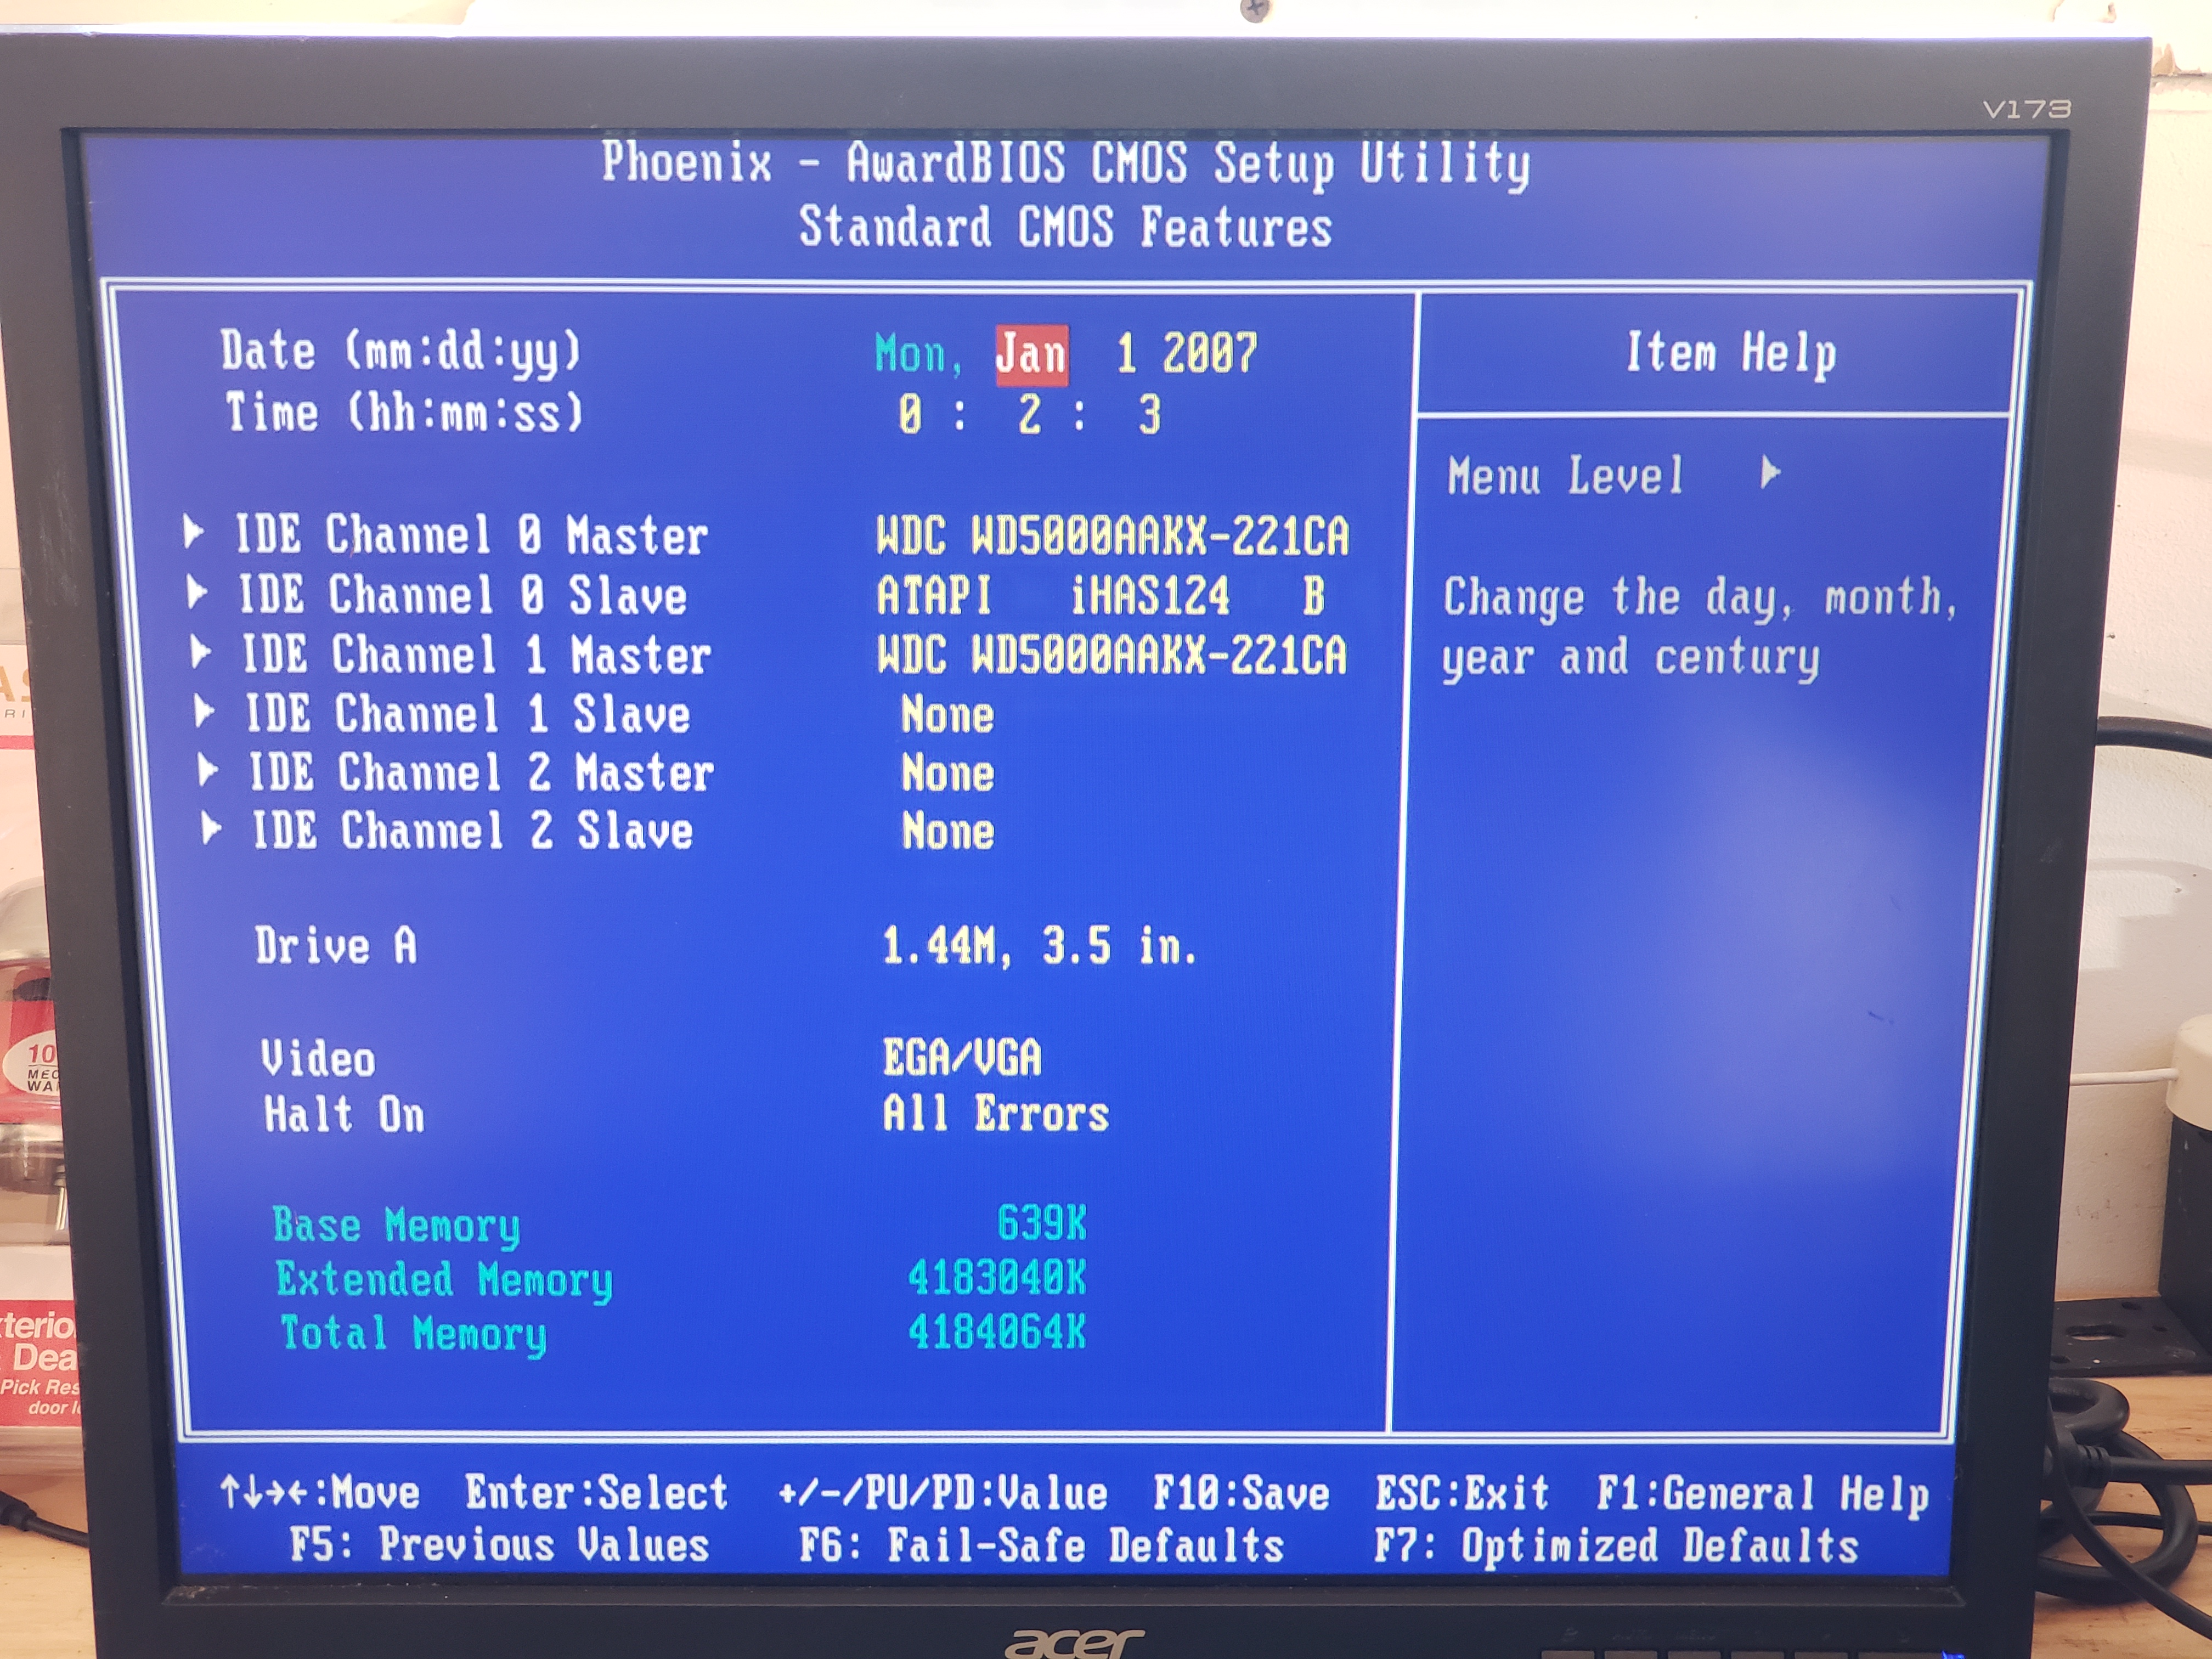Select the hour value 0 in Time
The width and height of the screenshot is (2212, 1659).
click(910, 414)
